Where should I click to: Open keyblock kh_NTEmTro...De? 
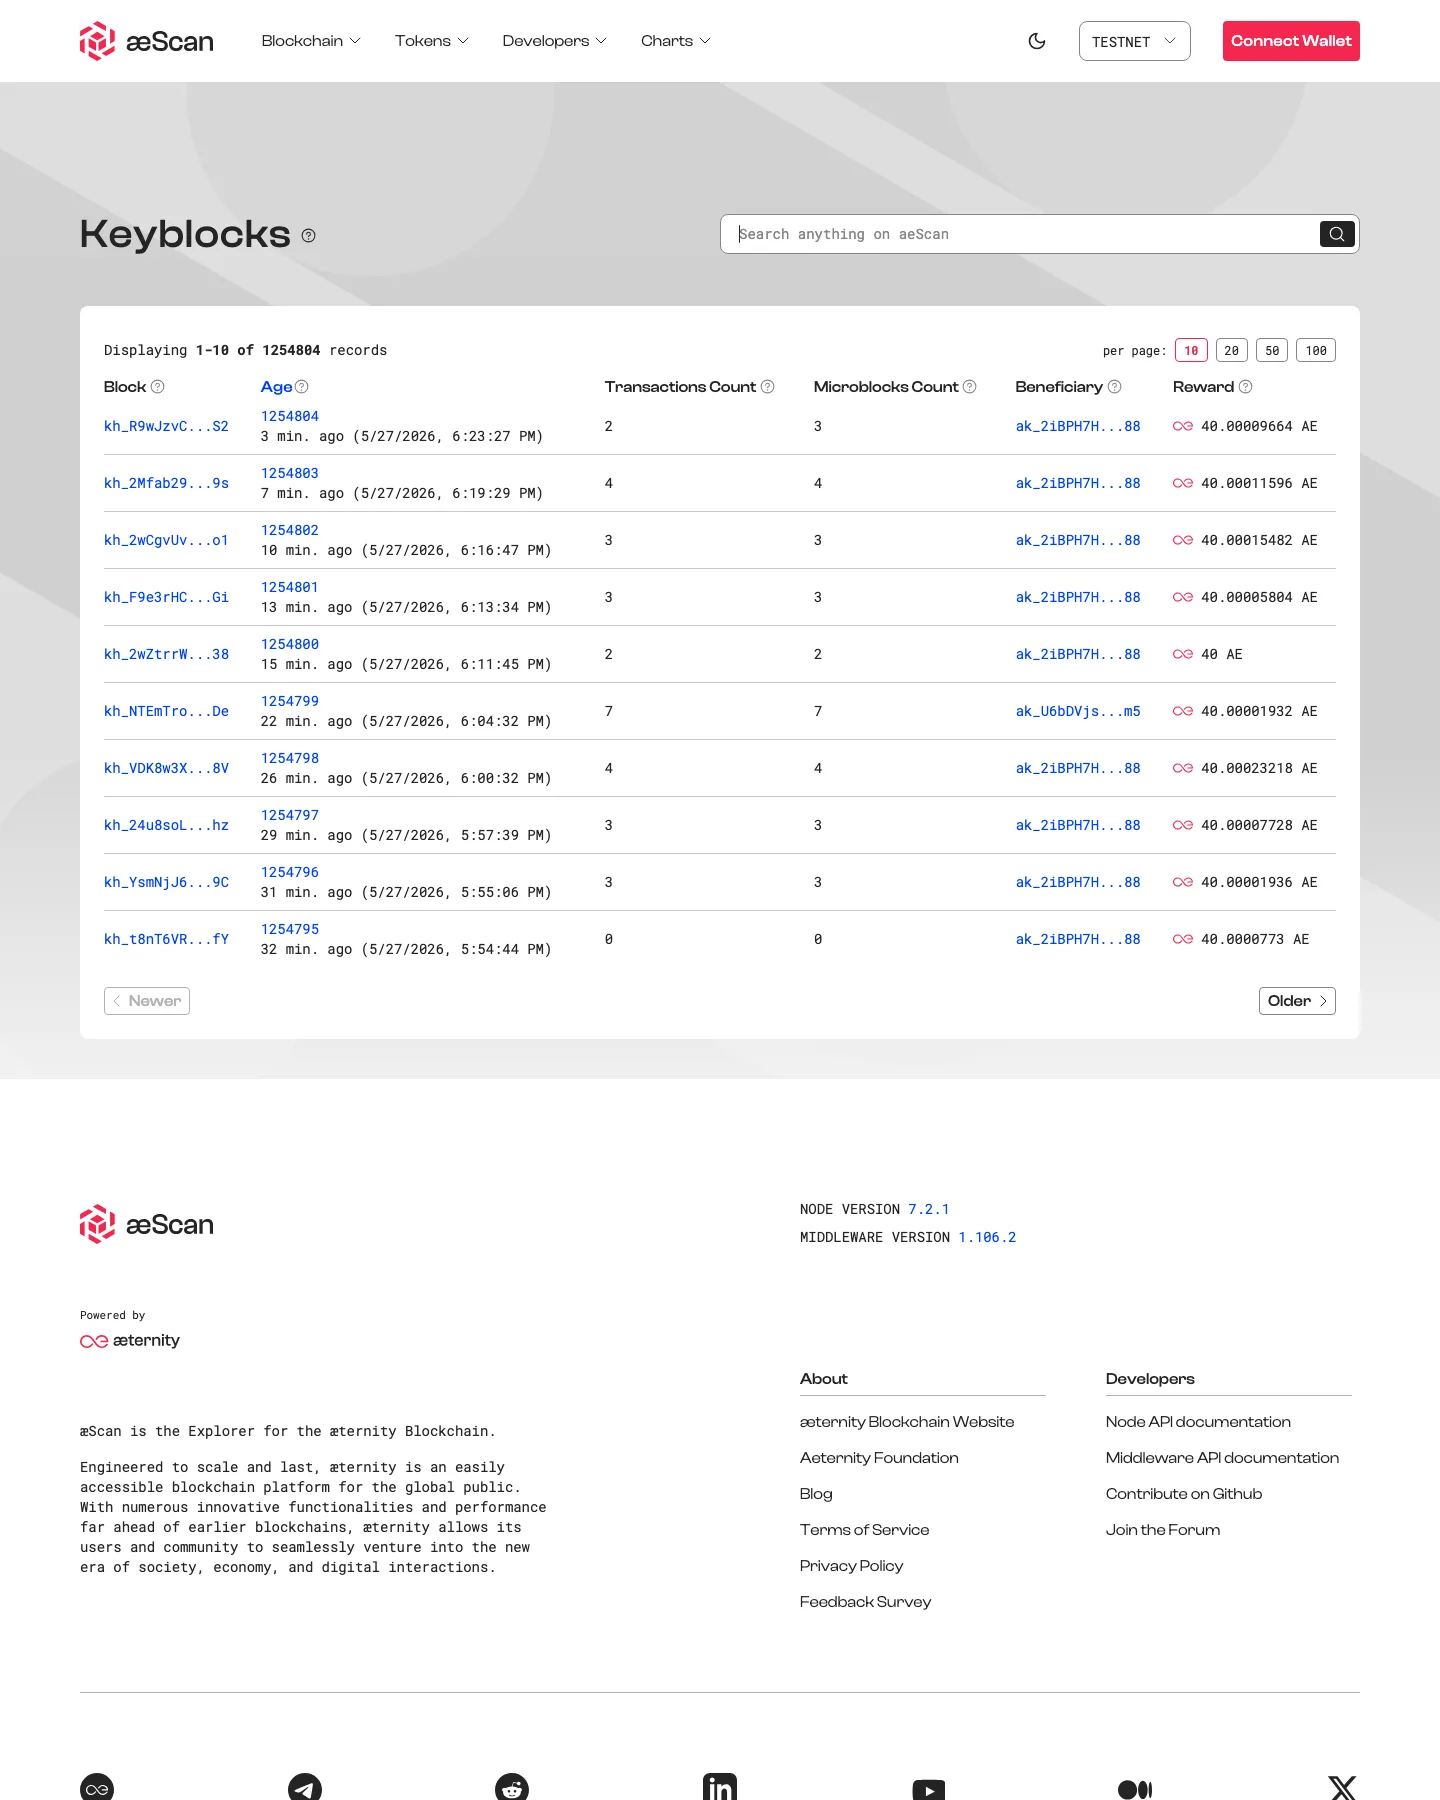(166, 711)
